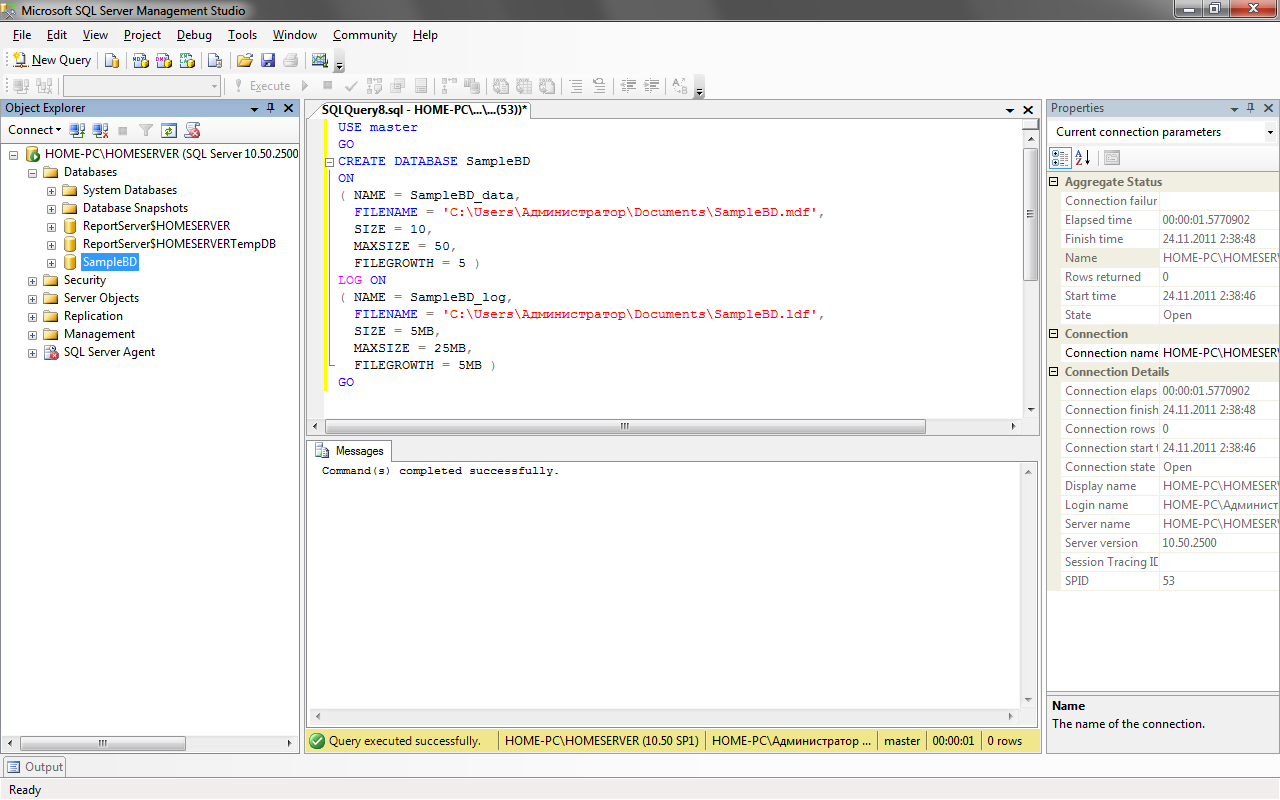This screenshot has height=800, width=1280.
Task: Toggle auto-hide pin on Properties panel
Action: [1250, 108]
